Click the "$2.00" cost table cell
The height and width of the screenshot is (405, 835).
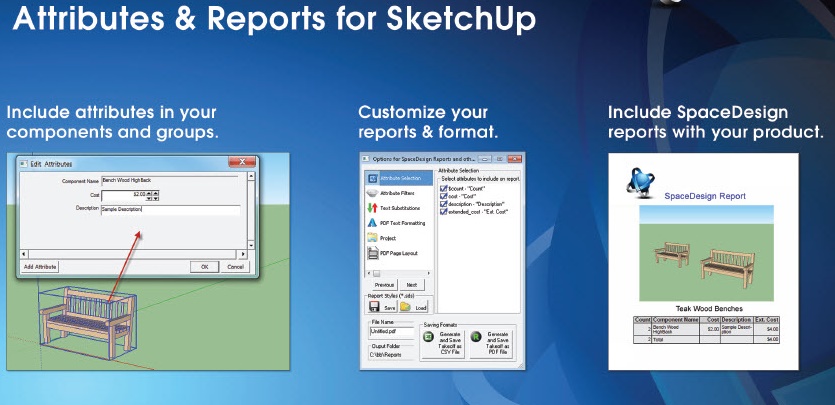click(710, 329)
